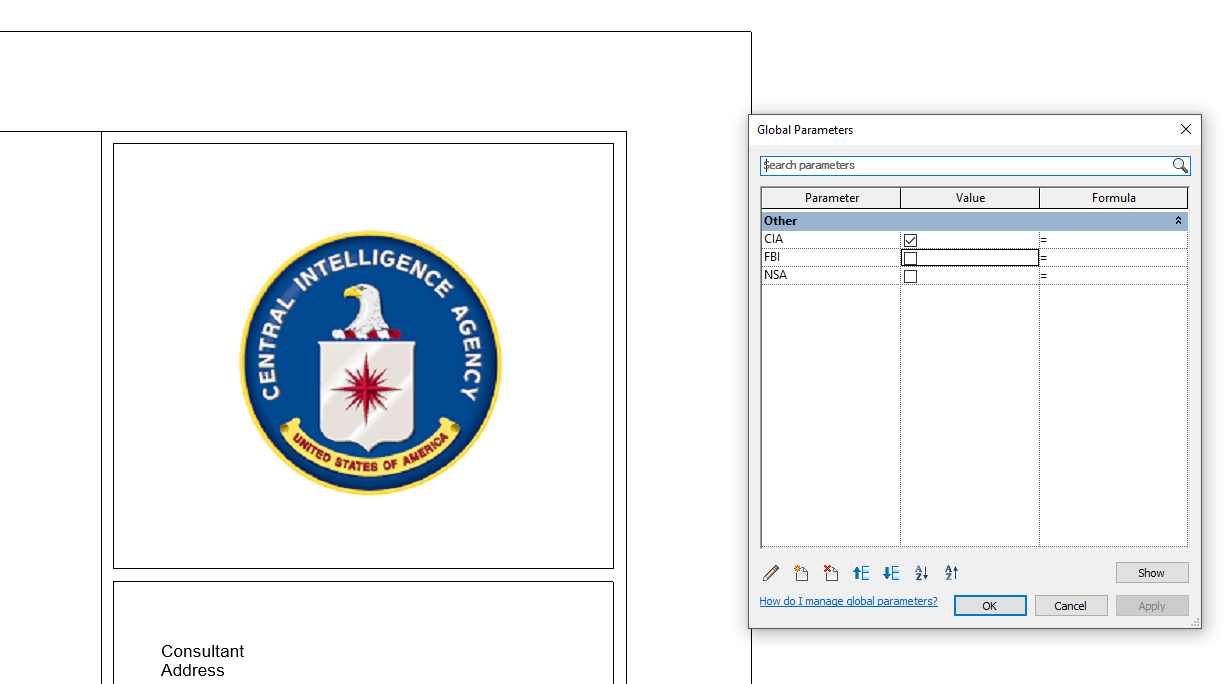The height and width of the screenshot is (684, 1227).
Task: Sort parameters in ascending order
Action: [x=921, y=572]
